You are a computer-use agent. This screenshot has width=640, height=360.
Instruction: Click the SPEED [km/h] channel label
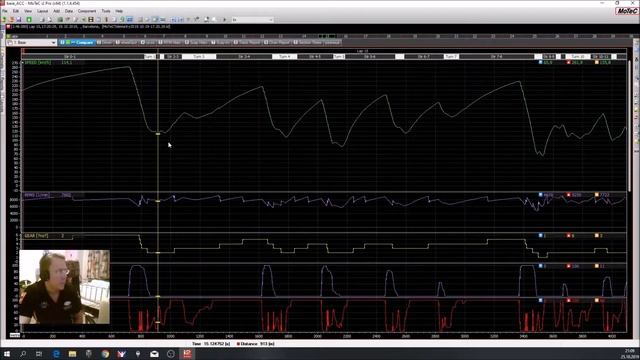(38, 62)
